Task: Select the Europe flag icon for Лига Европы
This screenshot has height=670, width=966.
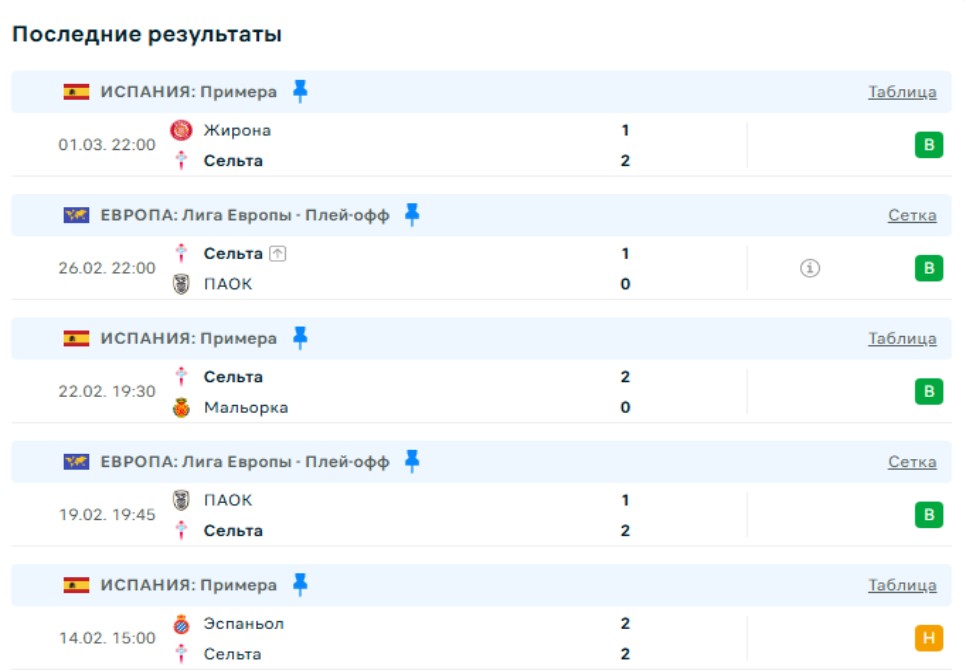Action: (76, 215)
